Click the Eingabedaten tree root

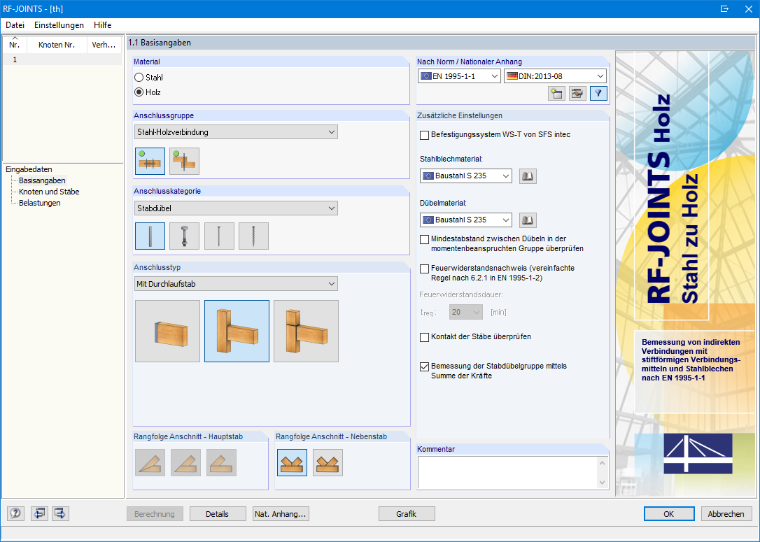[x=29, y=169]
